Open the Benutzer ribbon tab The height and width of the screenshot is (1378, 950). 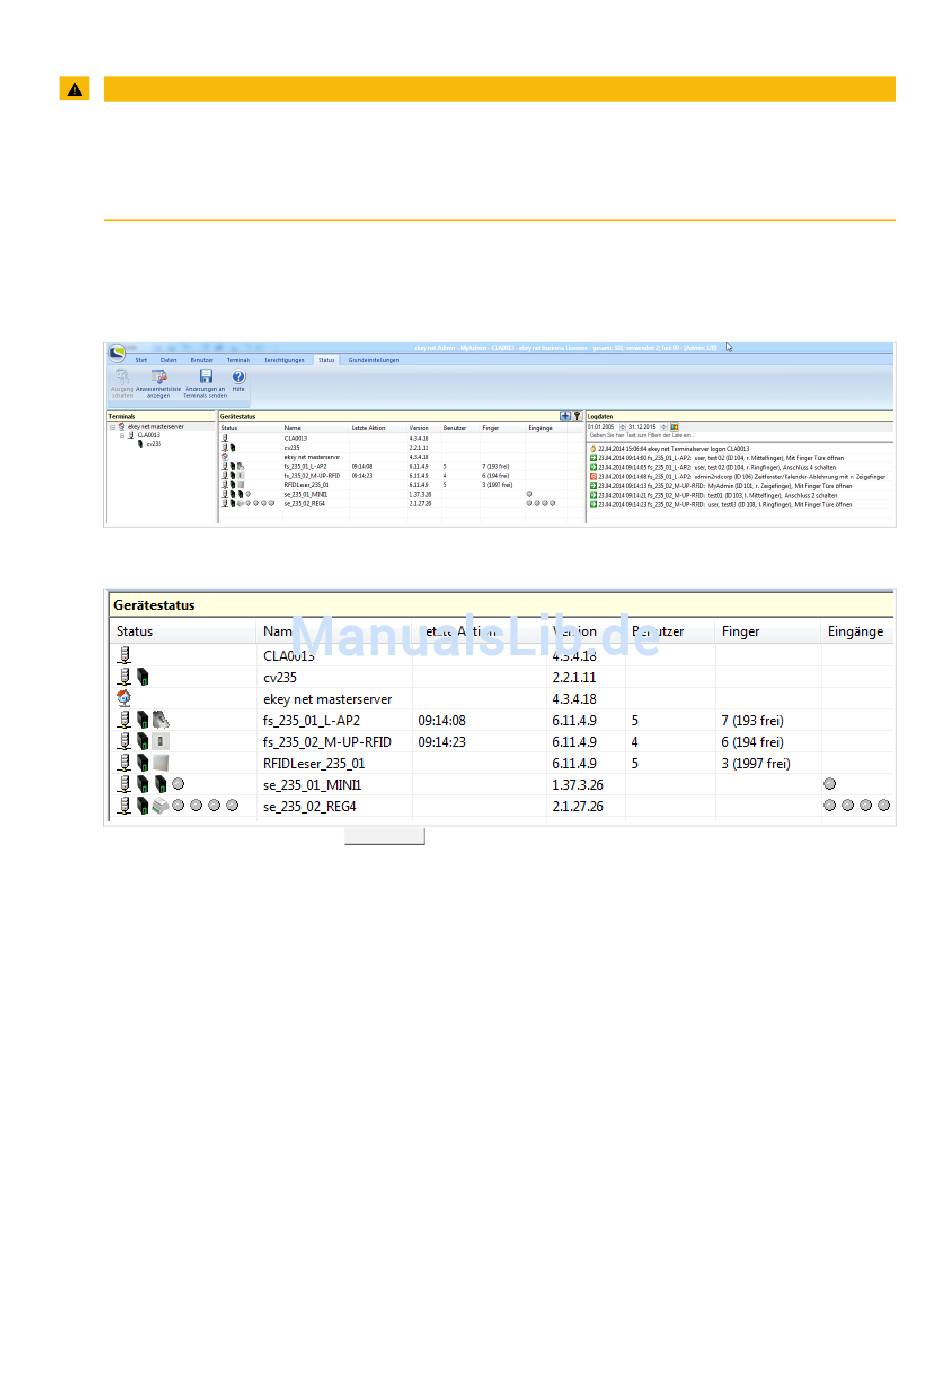(202, 360)
